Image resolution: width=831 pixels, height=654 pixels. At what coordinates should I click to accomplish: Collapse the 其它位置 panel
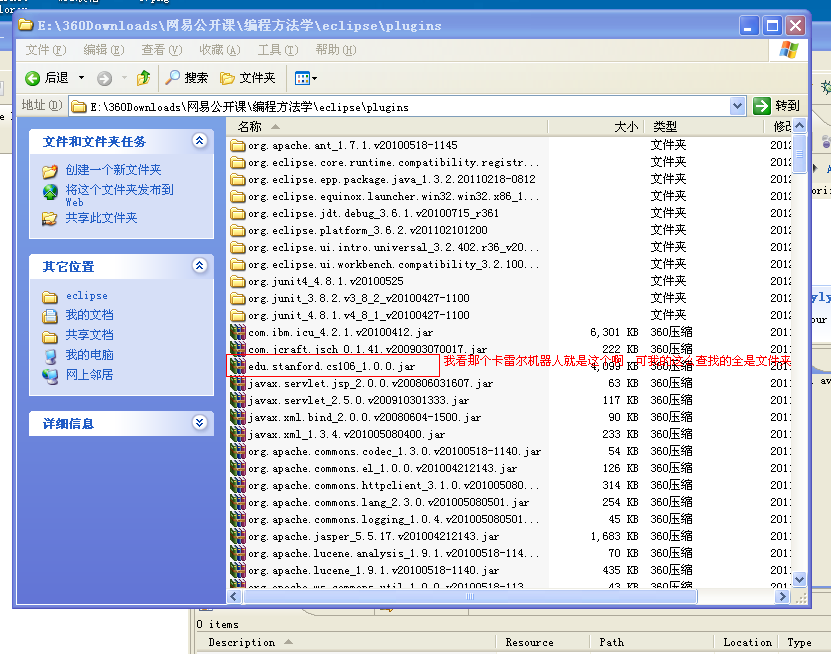point(199,266)
